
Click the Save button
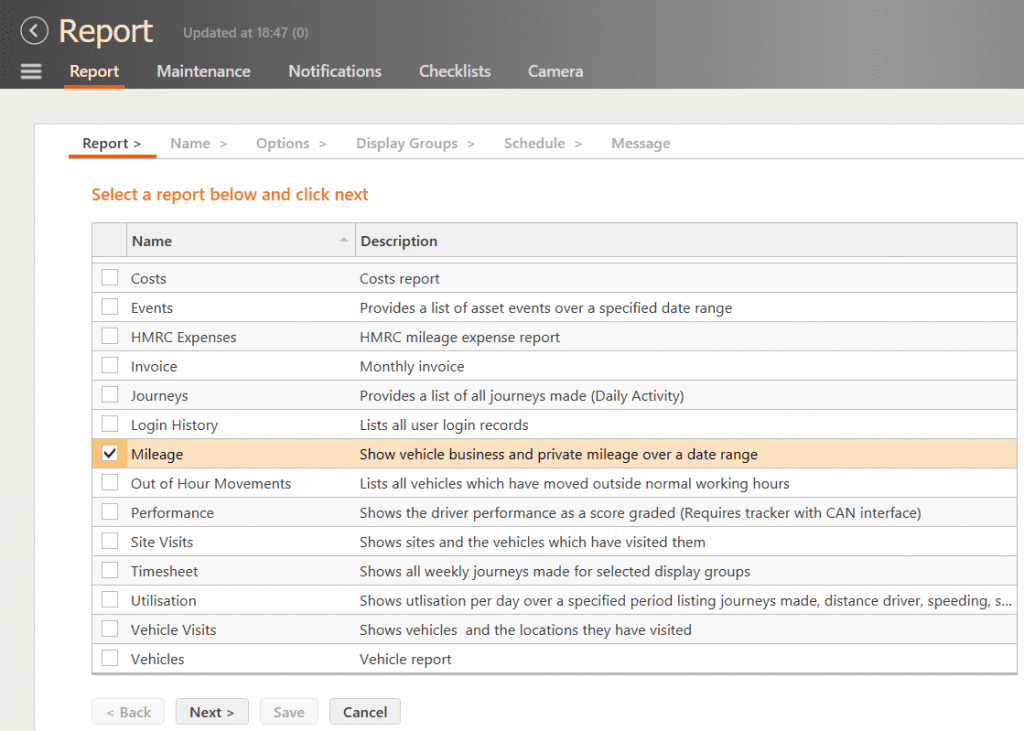(x=289, y=711)
